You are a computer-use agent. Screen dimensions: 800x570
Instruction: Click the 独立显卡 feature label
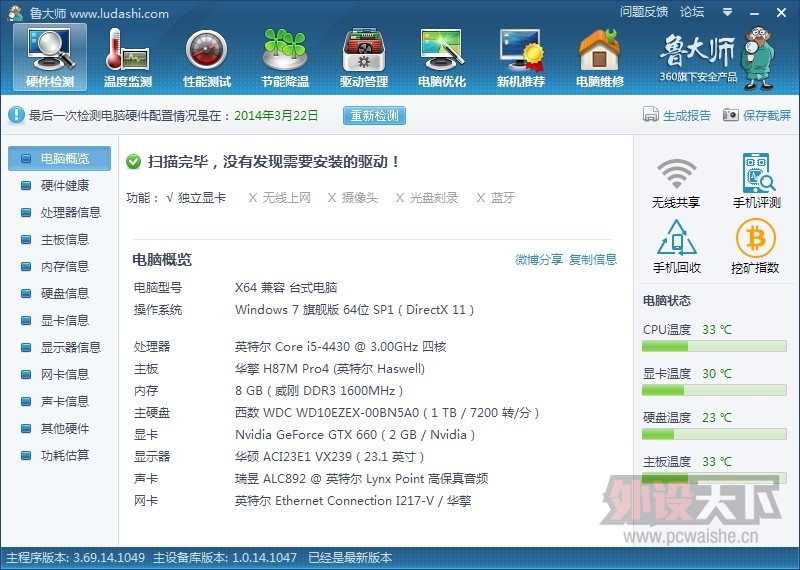(201, 197)
